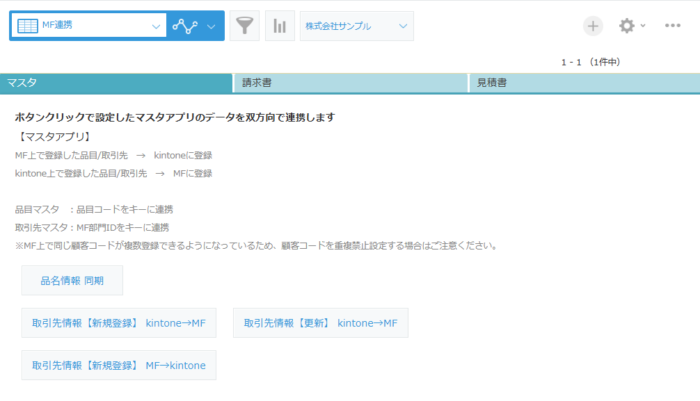Open the 株式会社サンプル dropdown
The width and height of the screenshot is (700, 401).
click(x=357, y=26)
